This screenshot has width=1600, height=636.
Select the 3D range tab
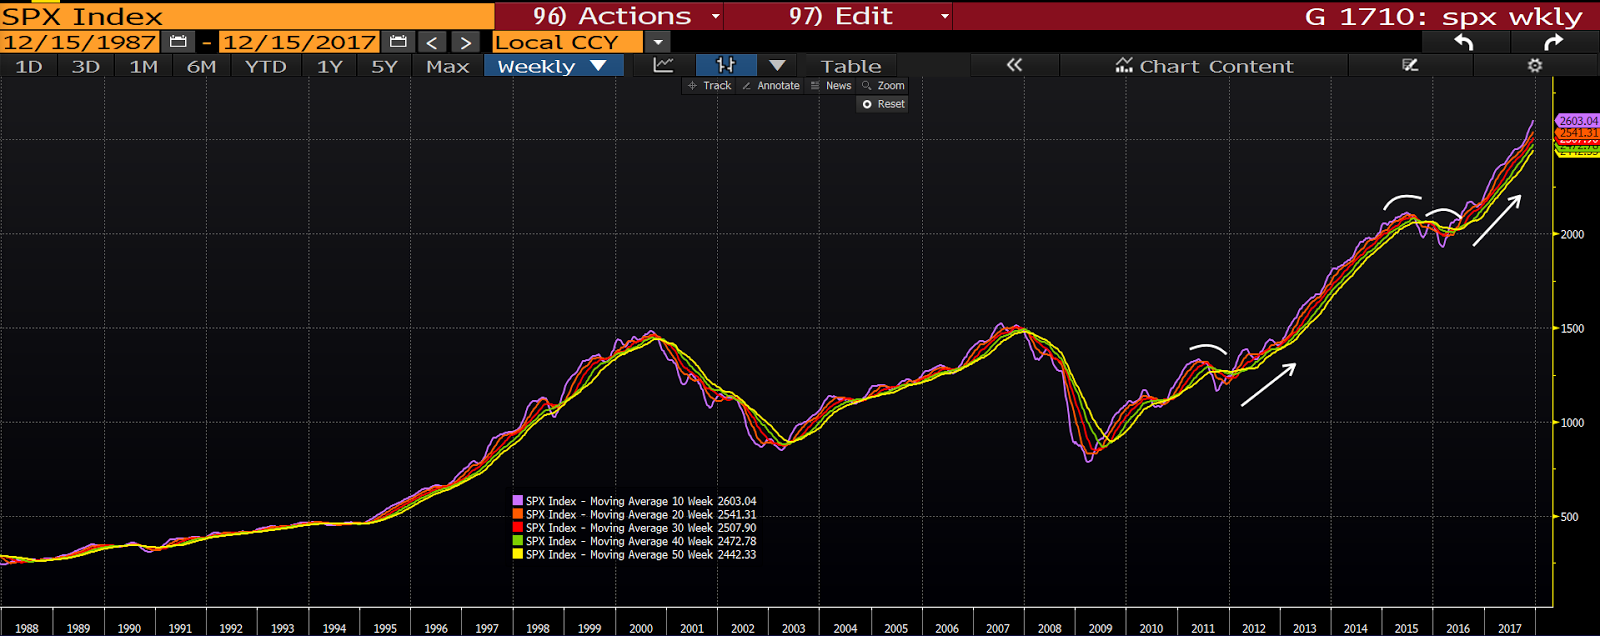pyautogui.click(x=86, y=66)
